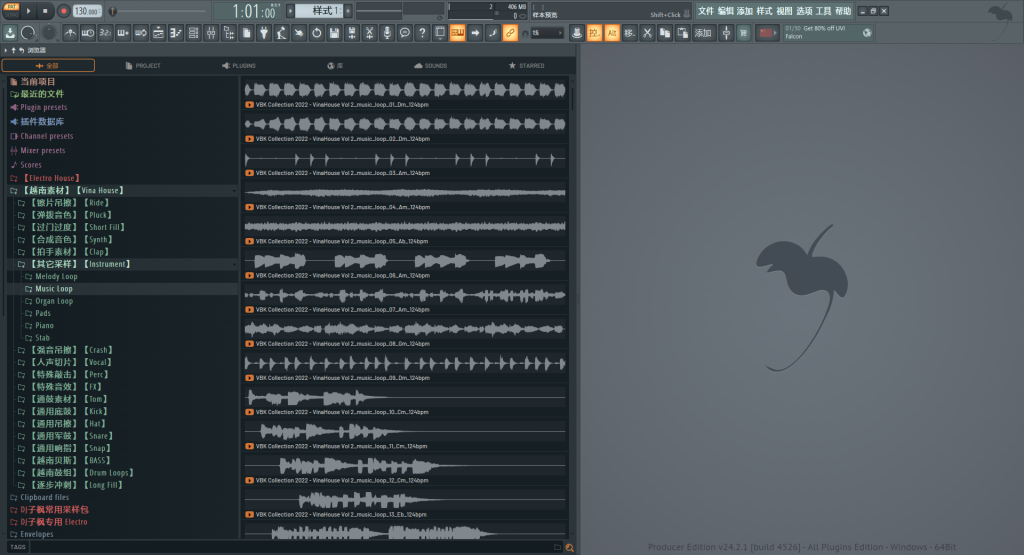
Task: Switch to the PLUGINS browser tab
Action: coord(239,65)
